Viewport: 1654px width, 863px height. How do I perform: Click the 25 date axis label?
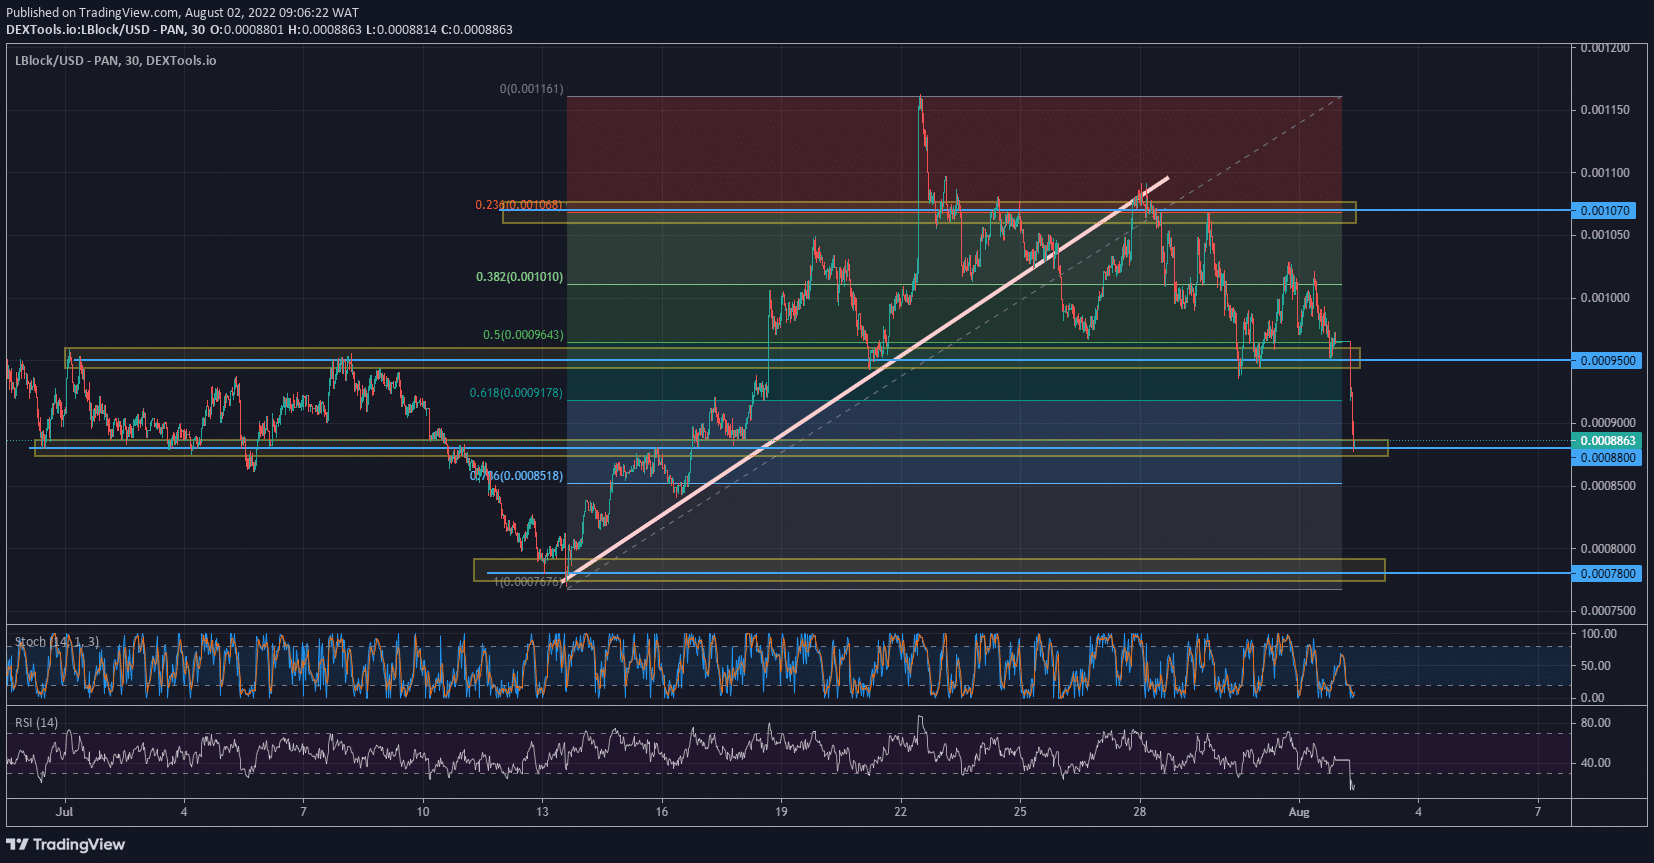tap(1020, 812)
